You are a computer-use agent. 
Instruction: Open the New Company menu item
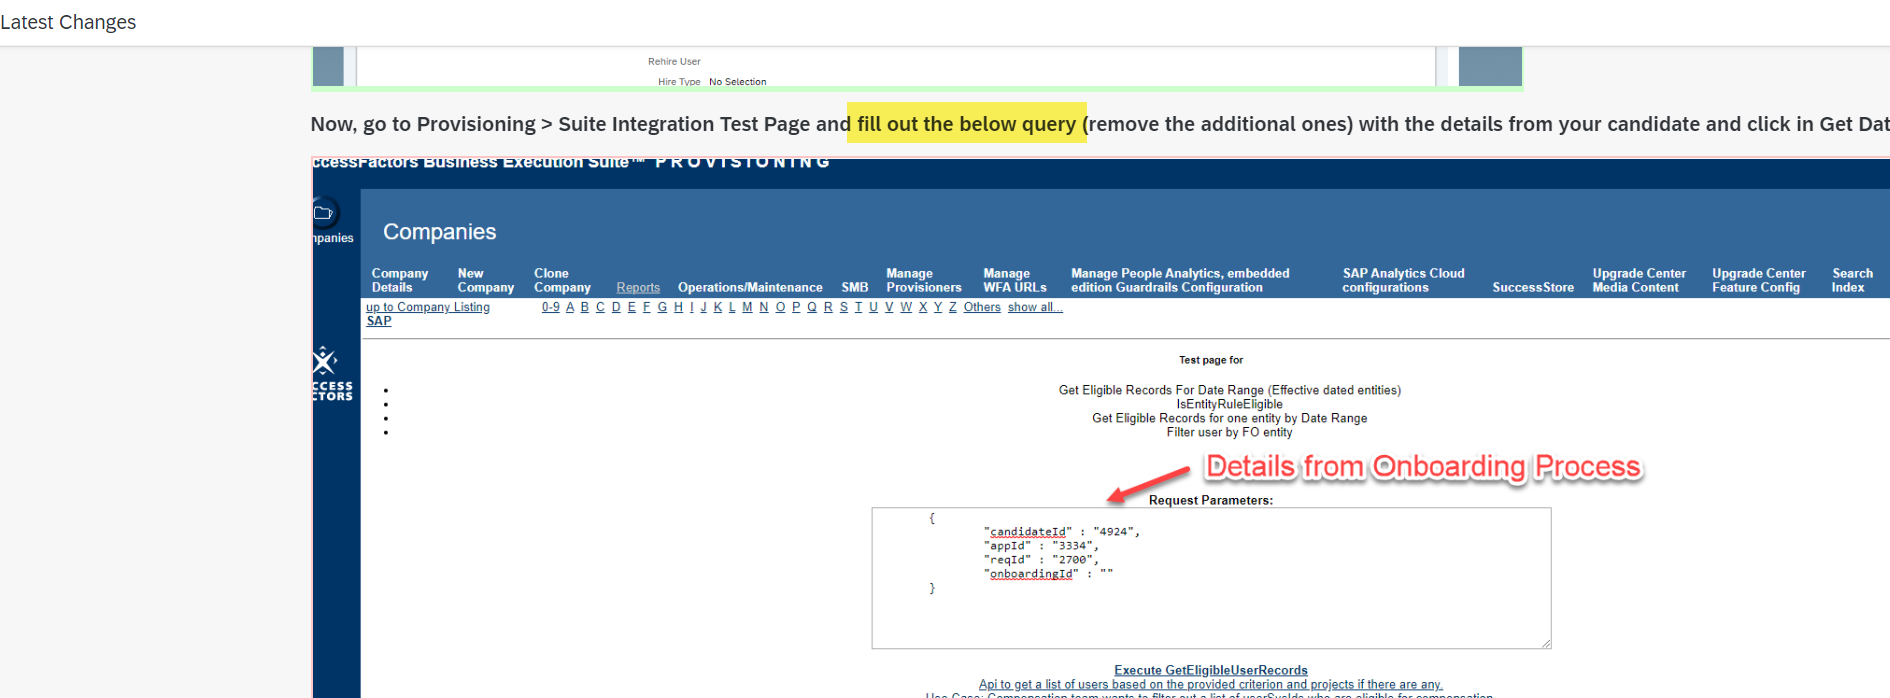486,280
